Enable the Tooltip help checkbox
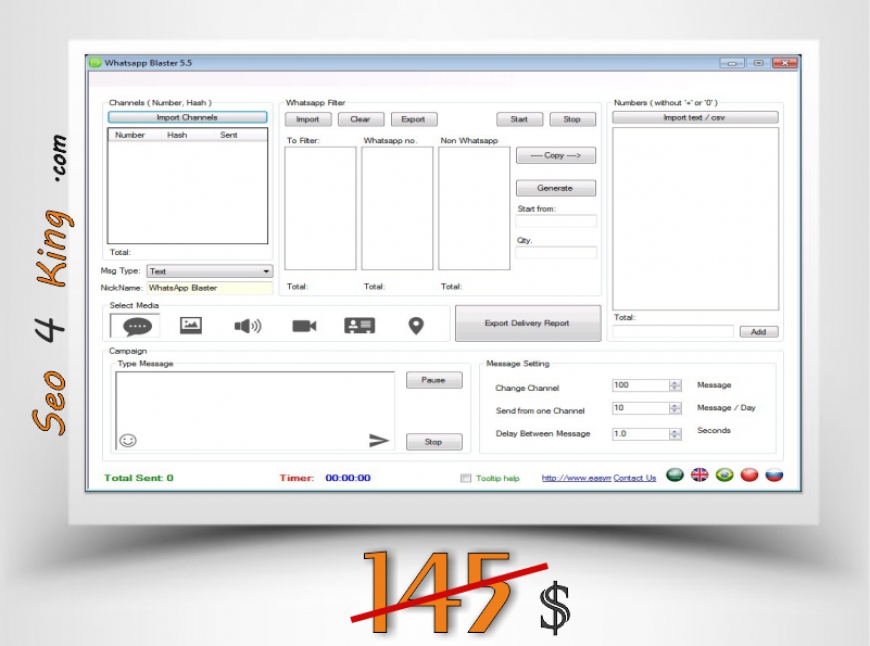The height and width of the screenshot is (646, 870). [466, 478]
